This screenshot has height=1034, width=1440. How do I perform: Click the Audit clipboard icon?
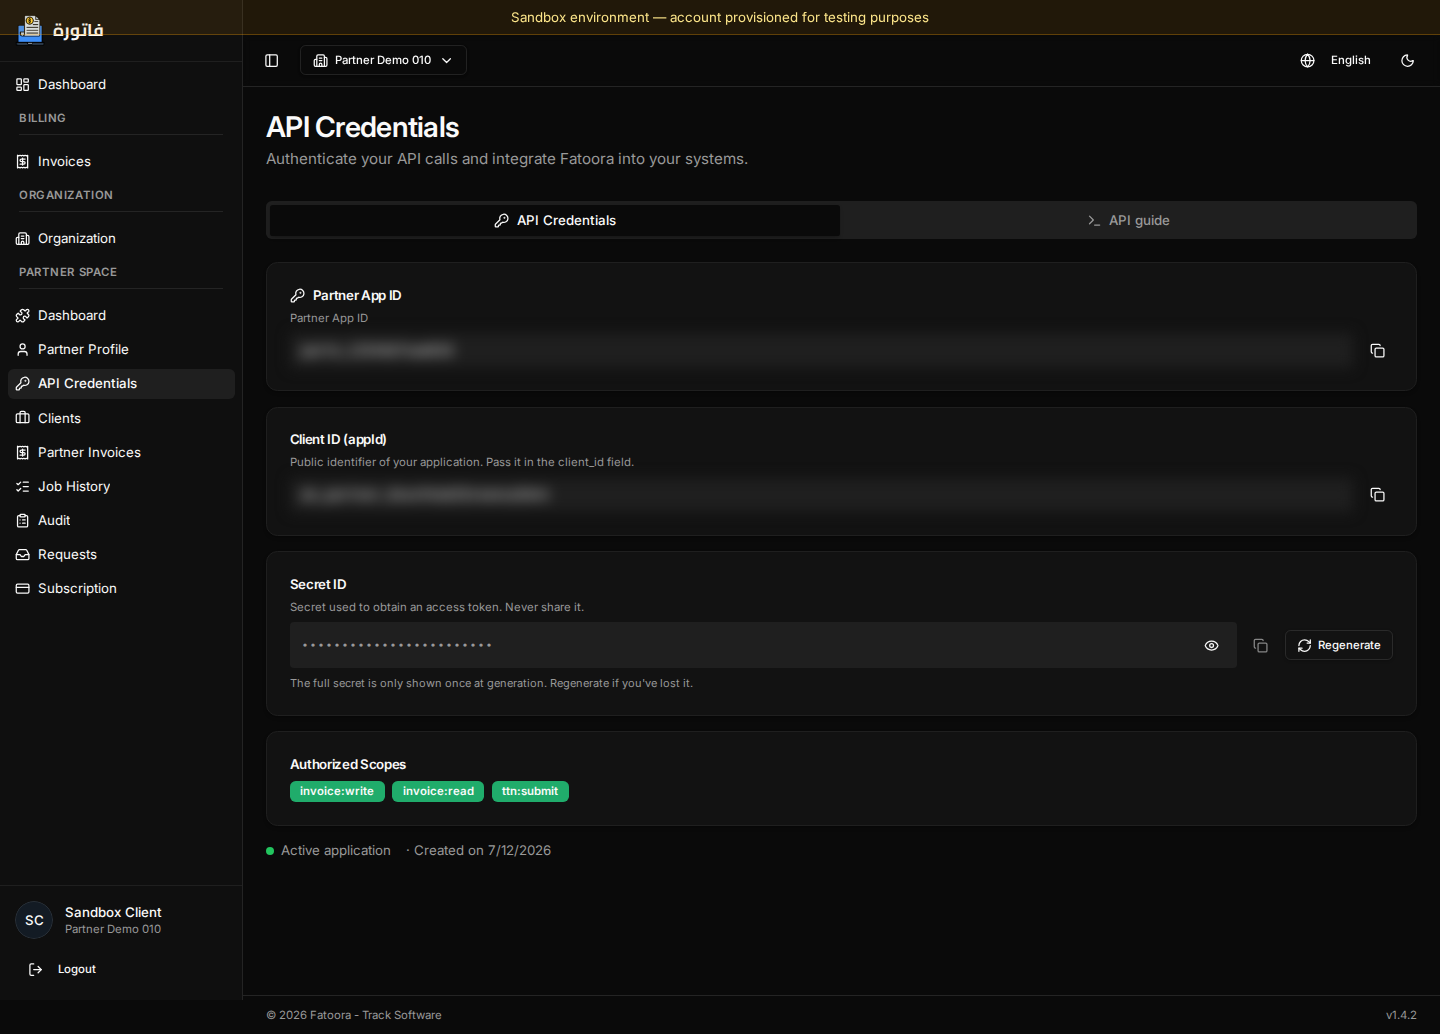point(23,520)
